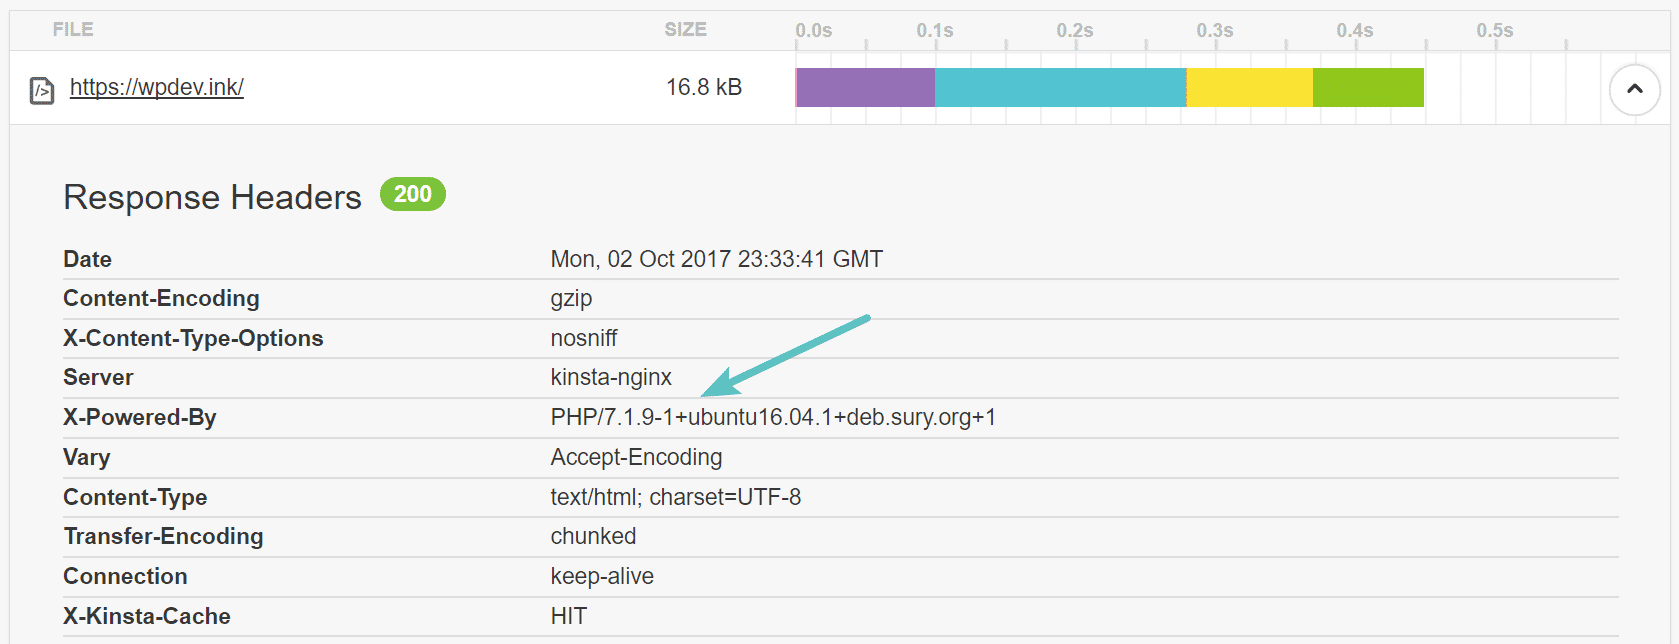Click the 200 status badge
Screen dimensions: 1679x644
pyautogui.click(x=412, y=194)
